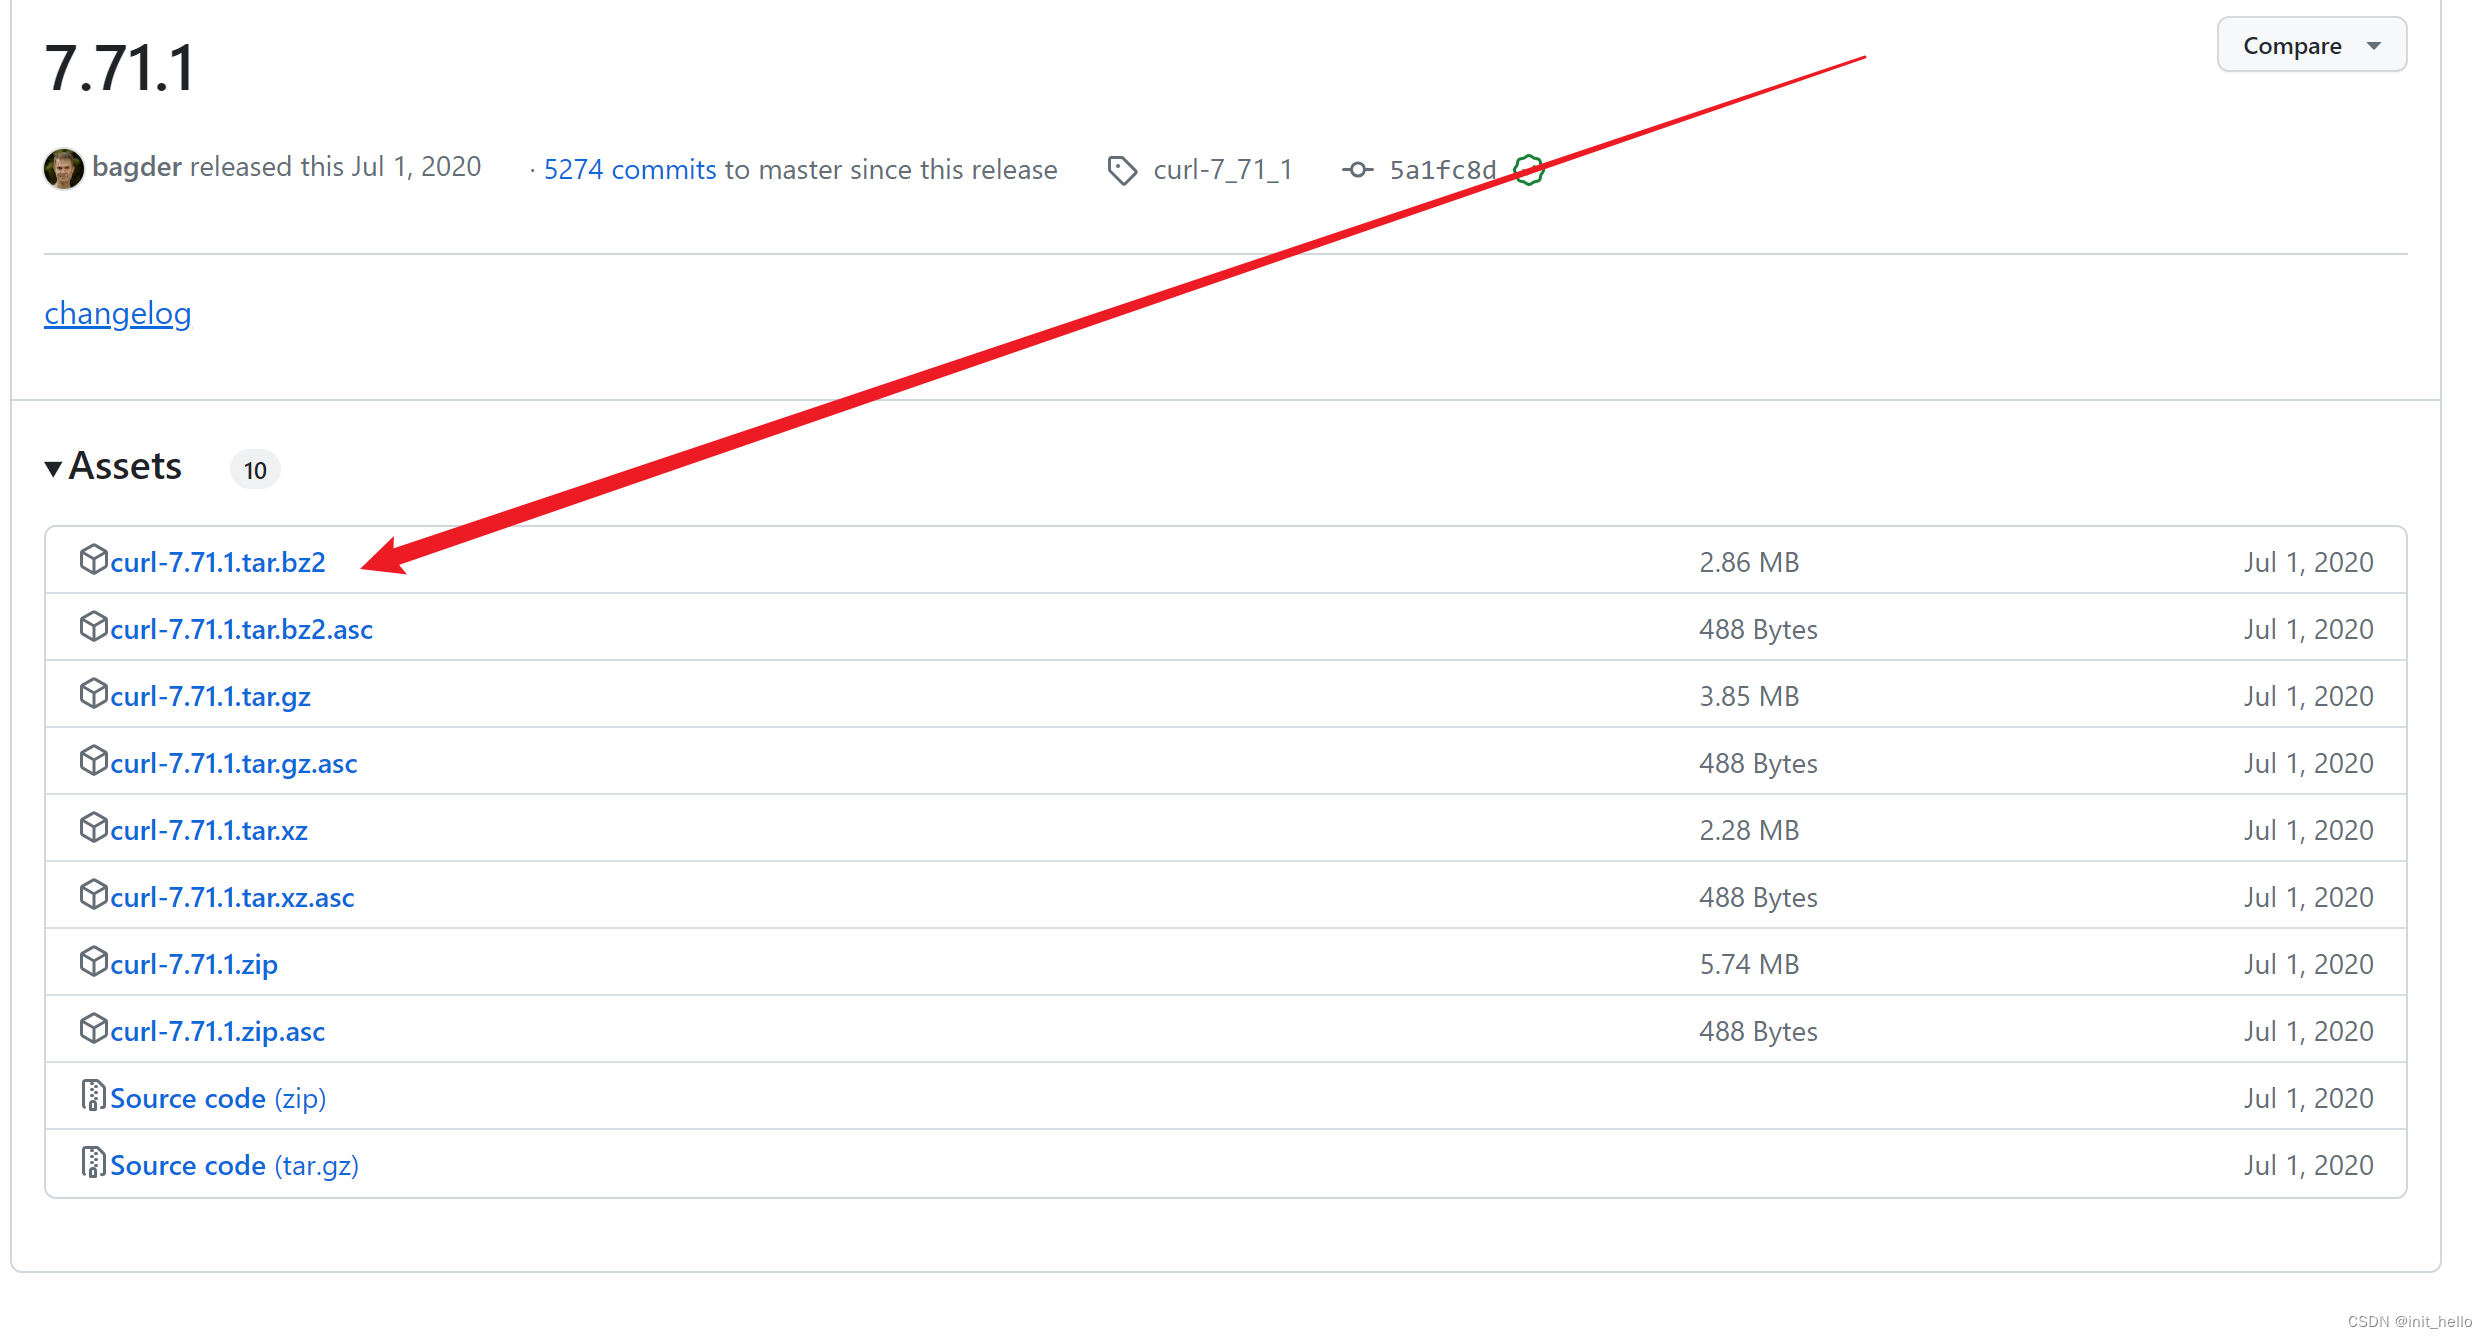Click the 7.71.1 release title
The image size is (2487, 1338).
[x=120, y=68]
